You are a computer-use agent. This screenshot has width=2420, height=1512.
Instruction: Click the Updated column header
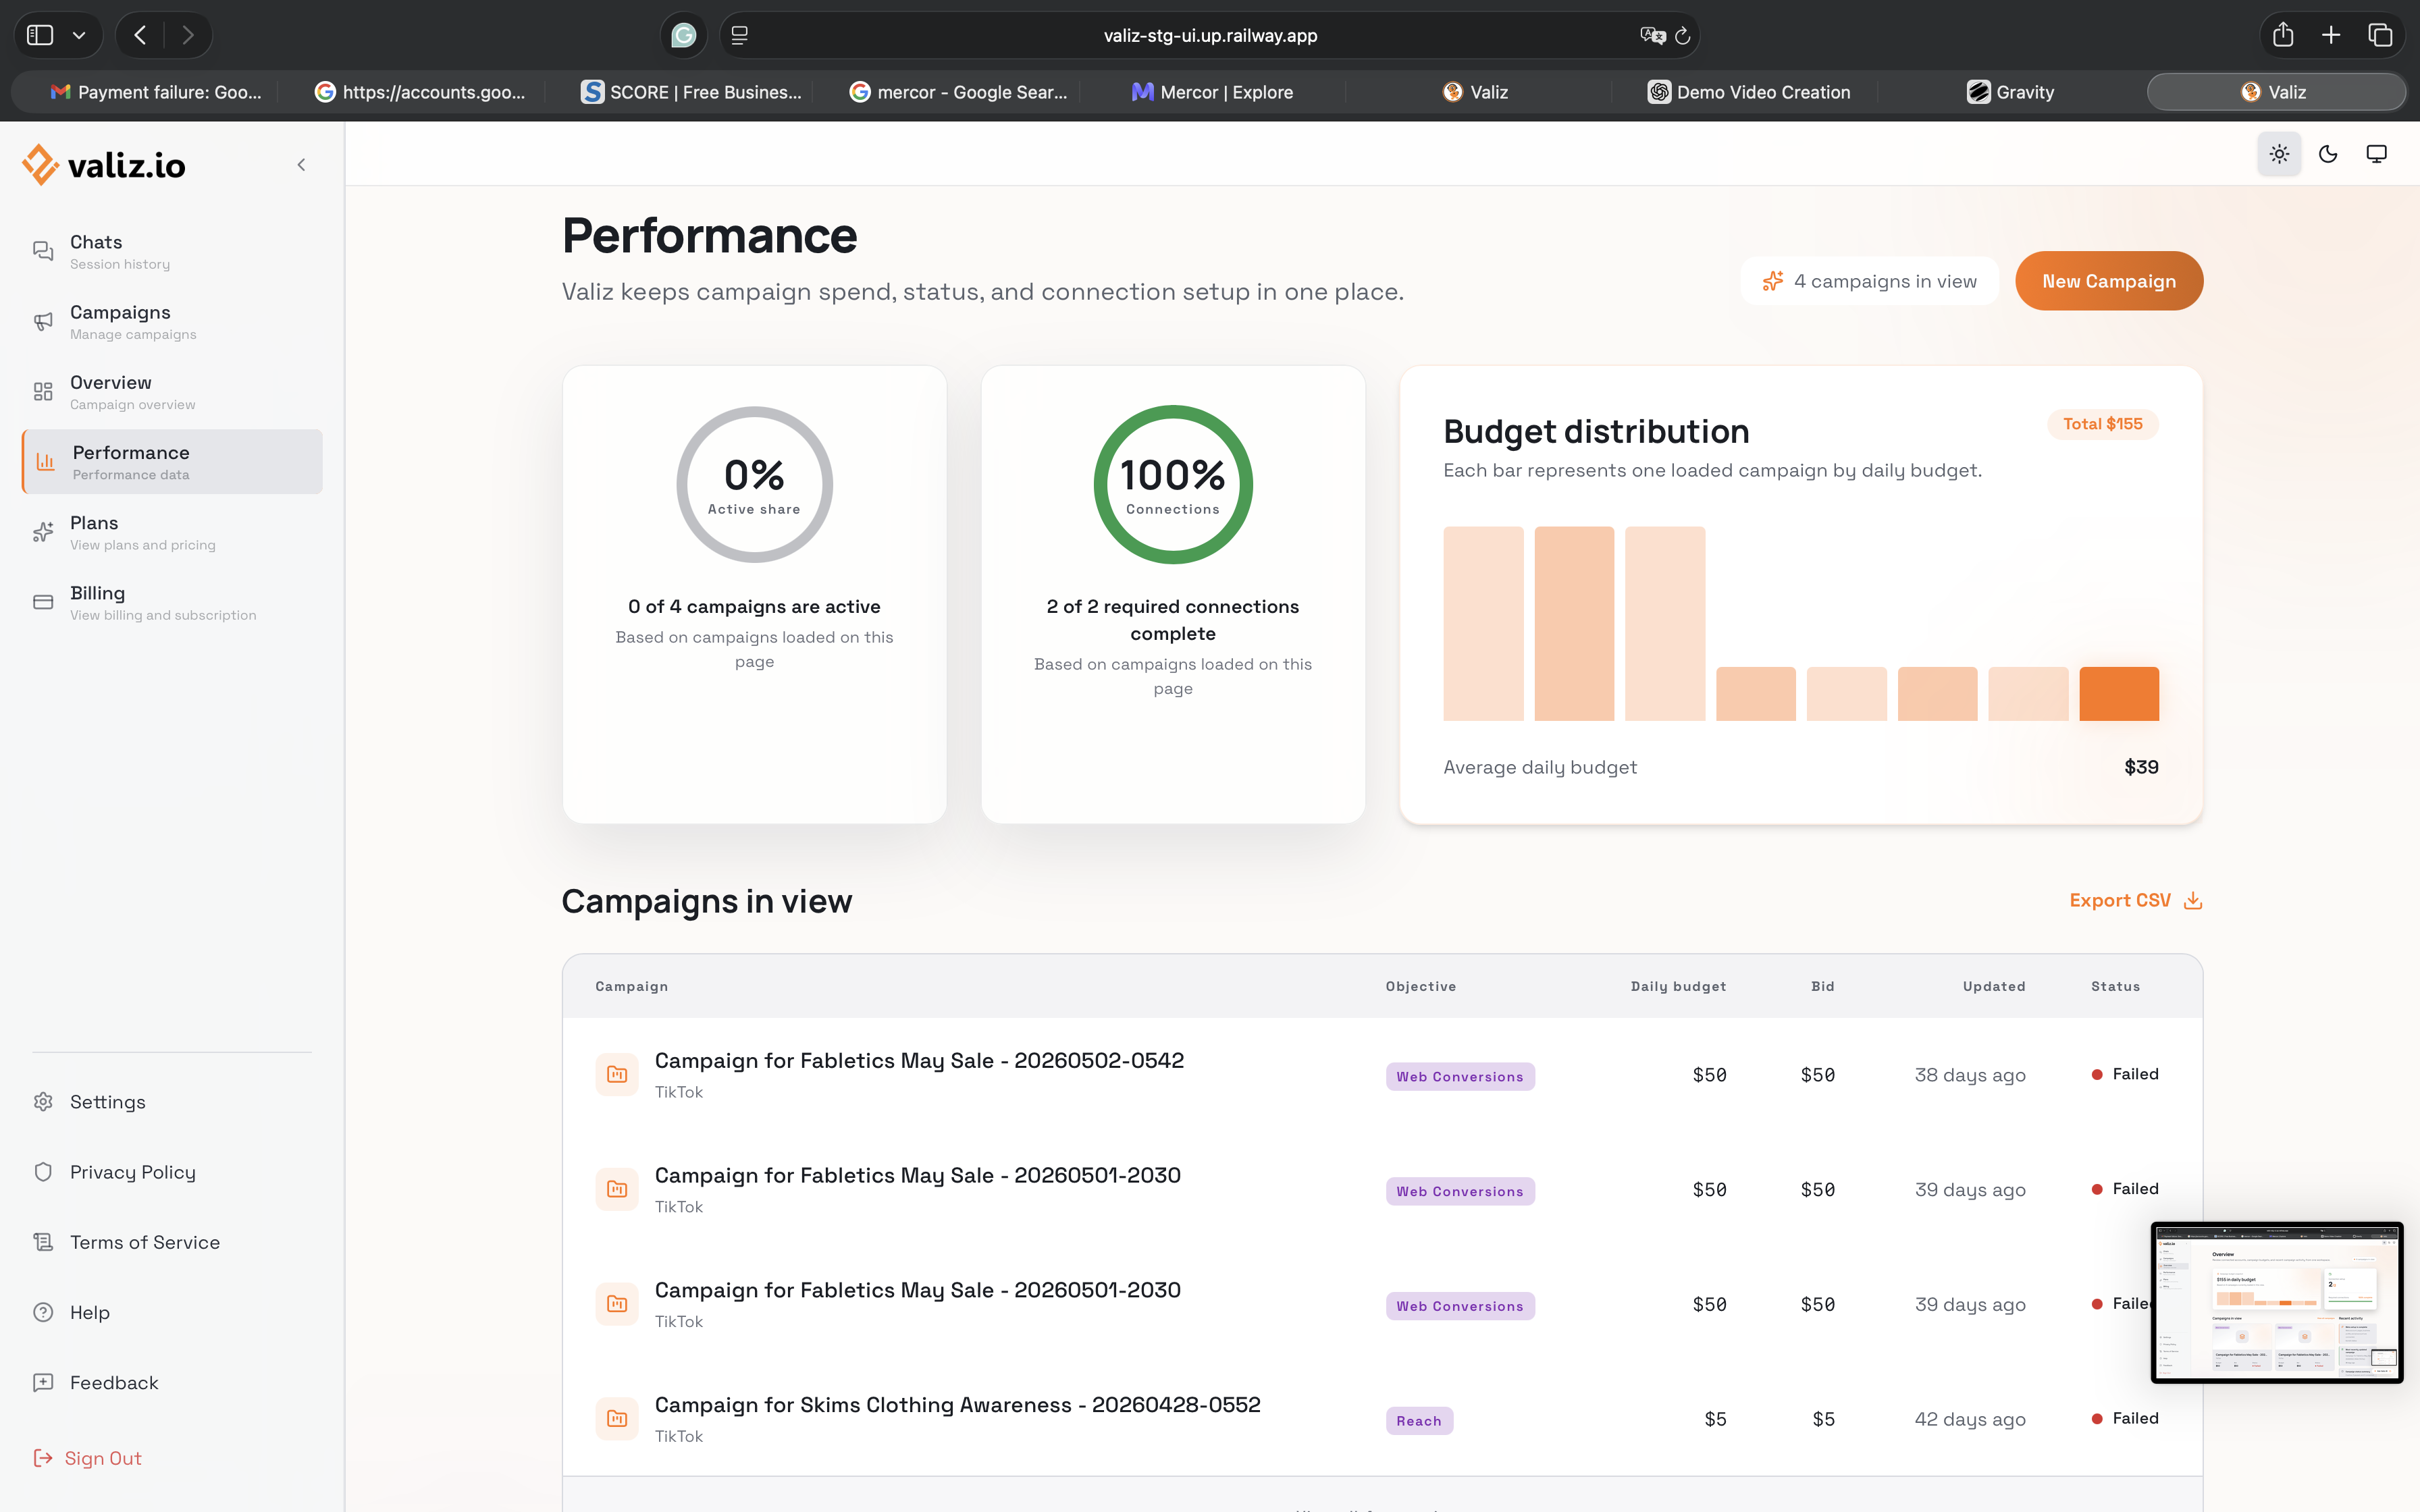pyautogui.click(x=1994, y=986)
